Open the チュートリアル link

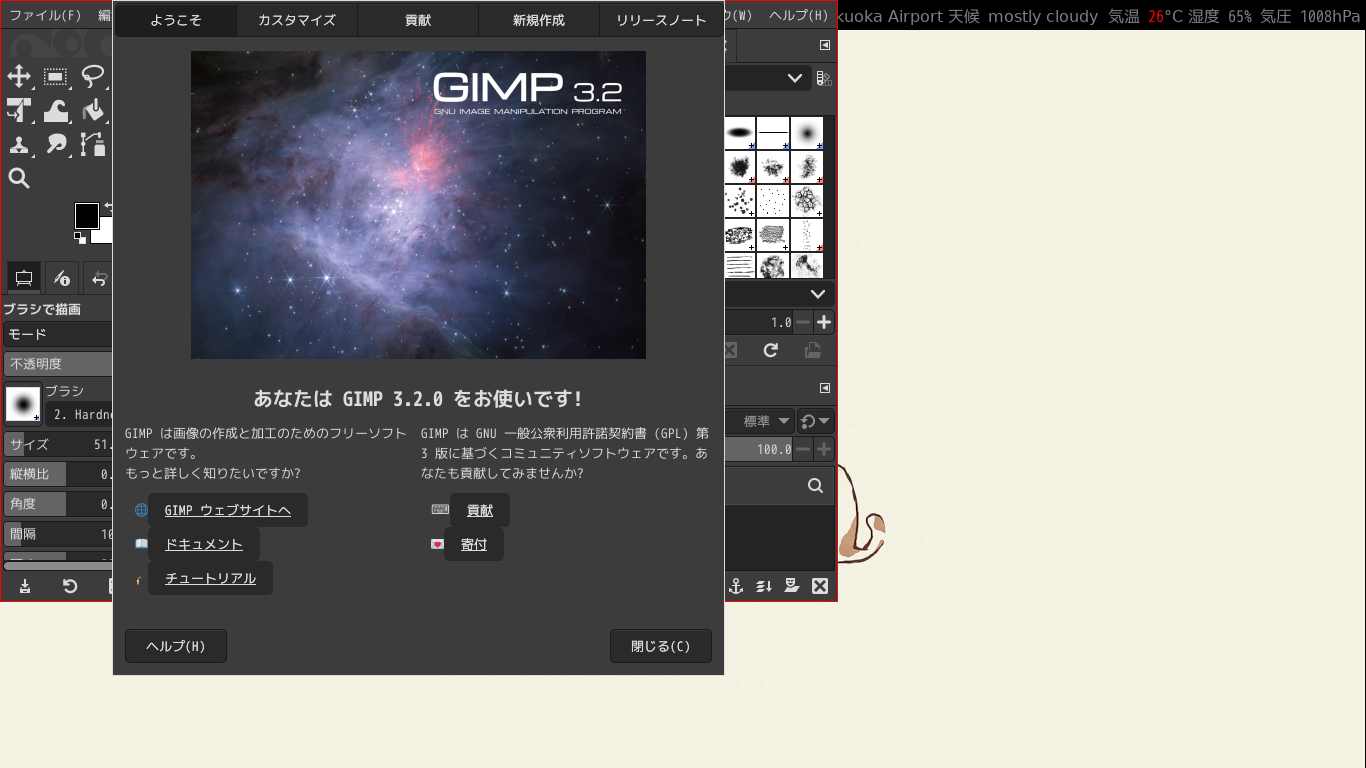tap(210, 578)
